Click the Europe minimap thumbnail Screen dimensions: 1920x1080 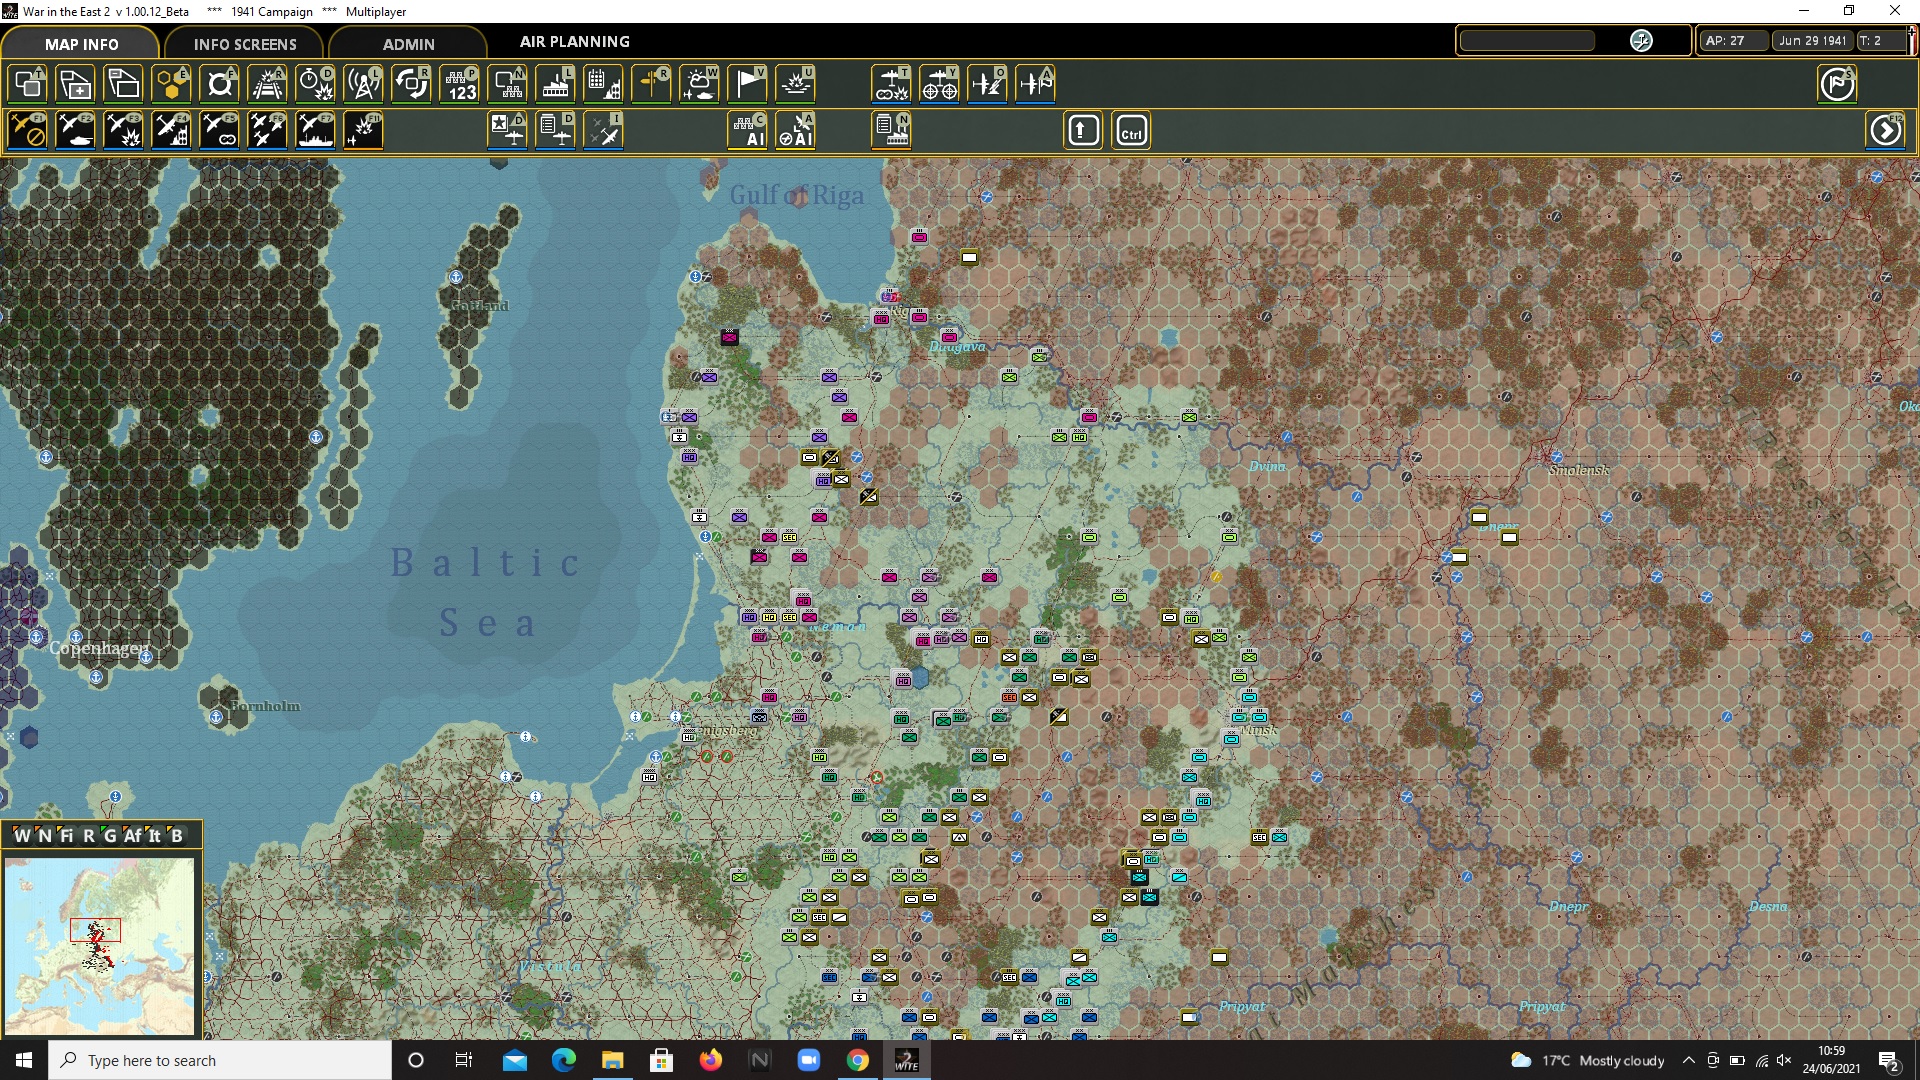[99, 945]
